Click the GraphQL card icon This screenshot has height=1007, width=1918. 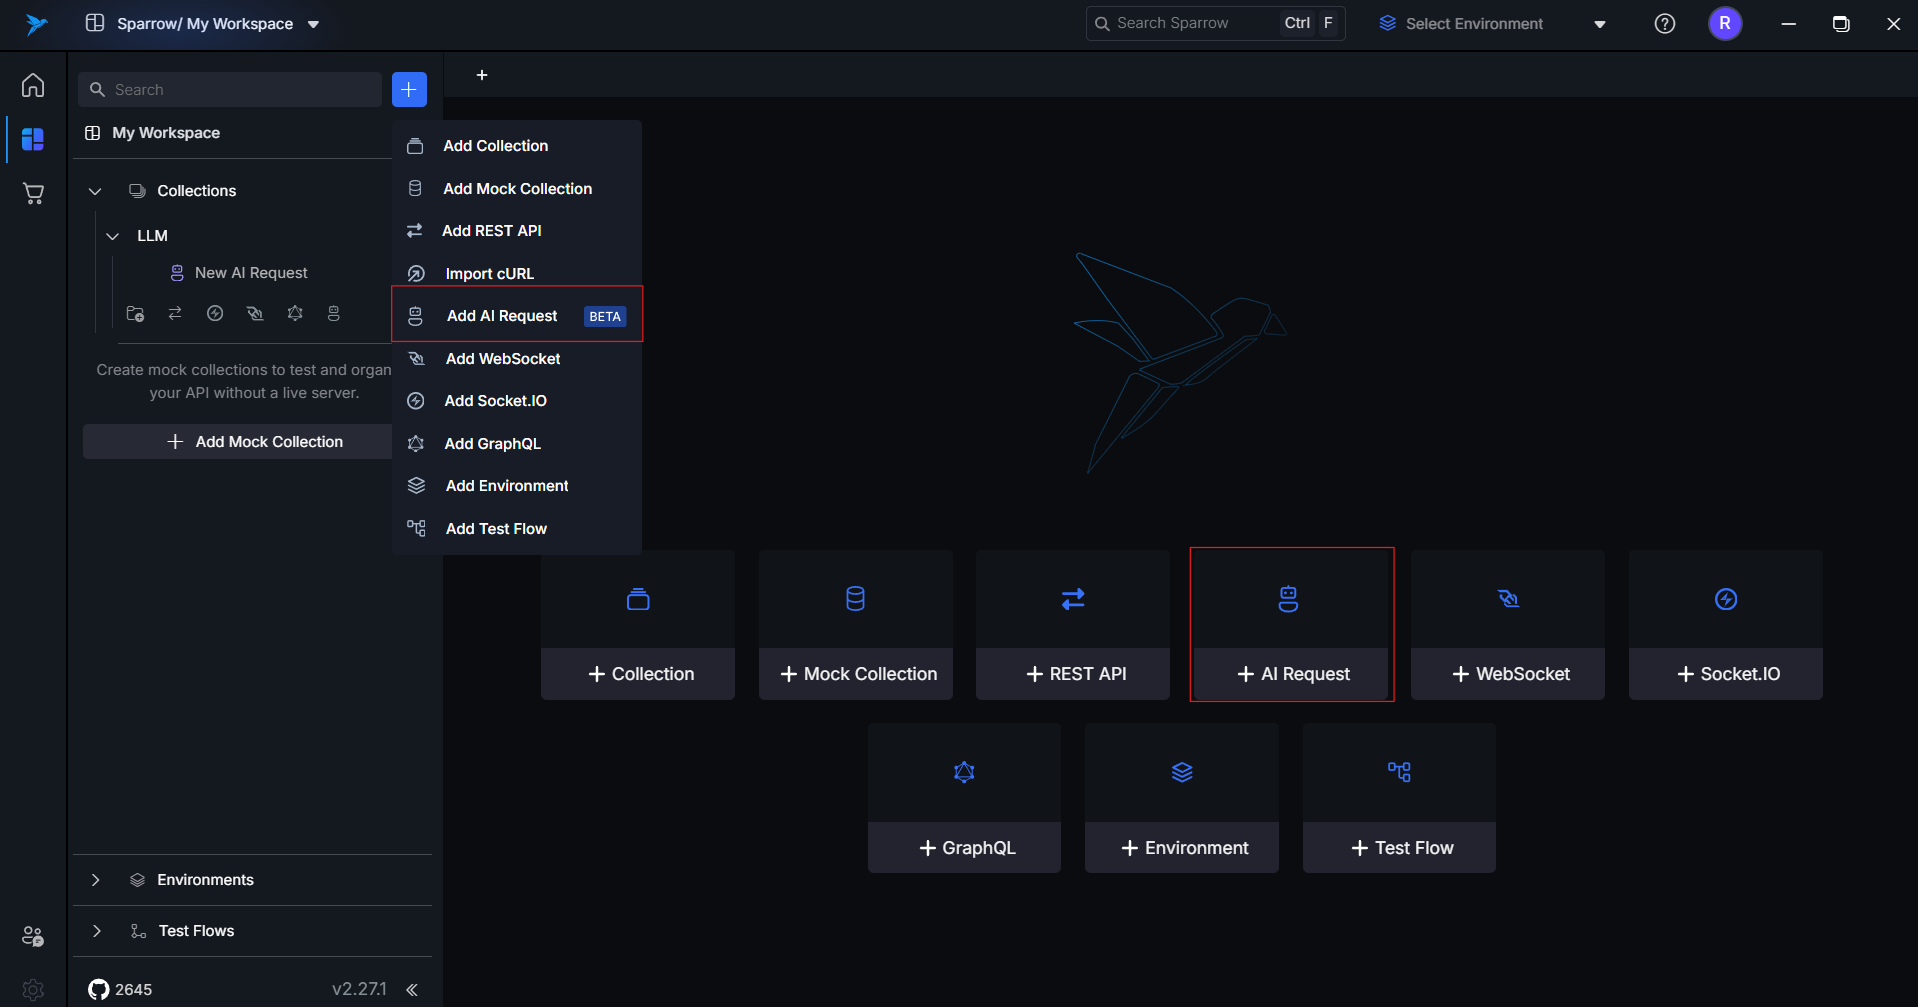pyautogui.click(x=964, y=772)
